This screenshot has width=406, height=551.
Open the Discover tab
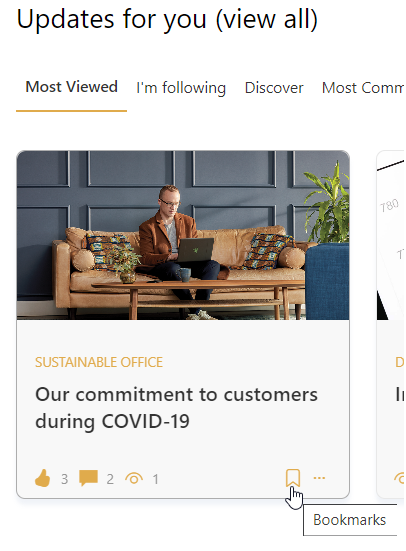pyautogui.click(x=274, y=87)
